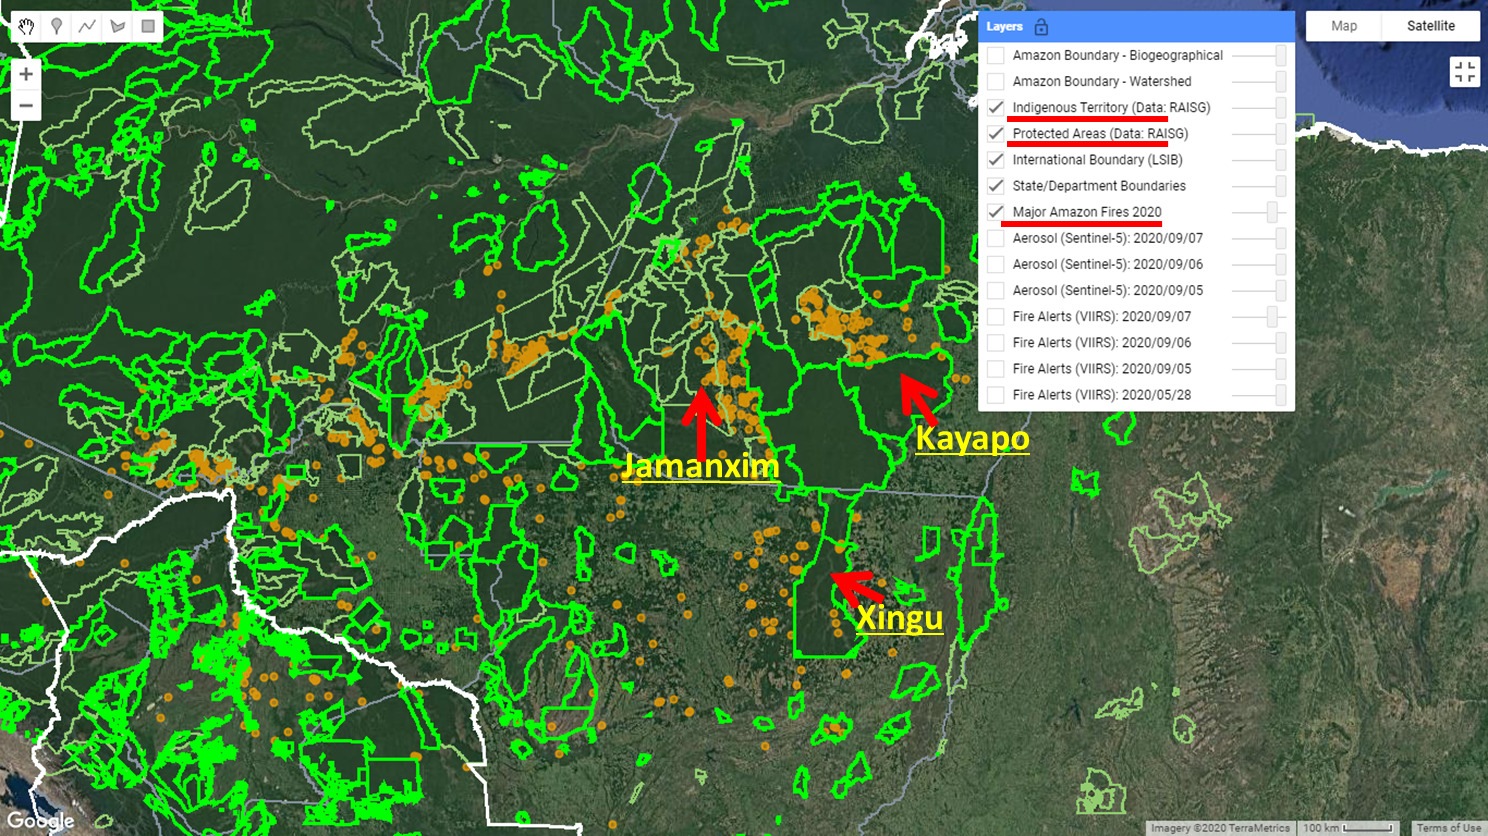Viewport: 1488px width, 836px height.
Task: Switch to Satellite view
Action: click(1430, 26)
